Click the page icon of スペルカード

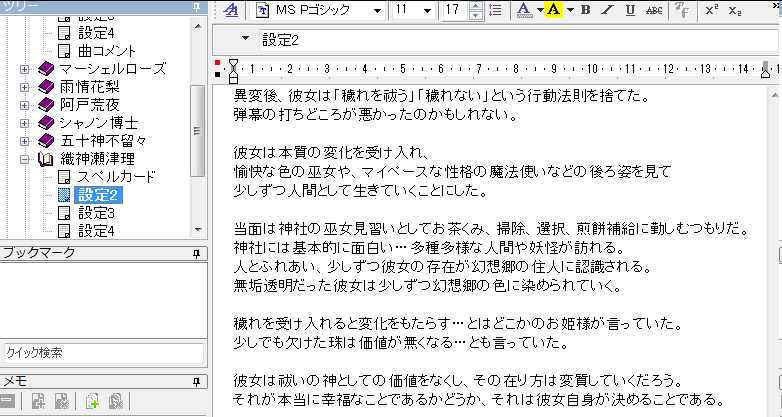tap(64, 177)
